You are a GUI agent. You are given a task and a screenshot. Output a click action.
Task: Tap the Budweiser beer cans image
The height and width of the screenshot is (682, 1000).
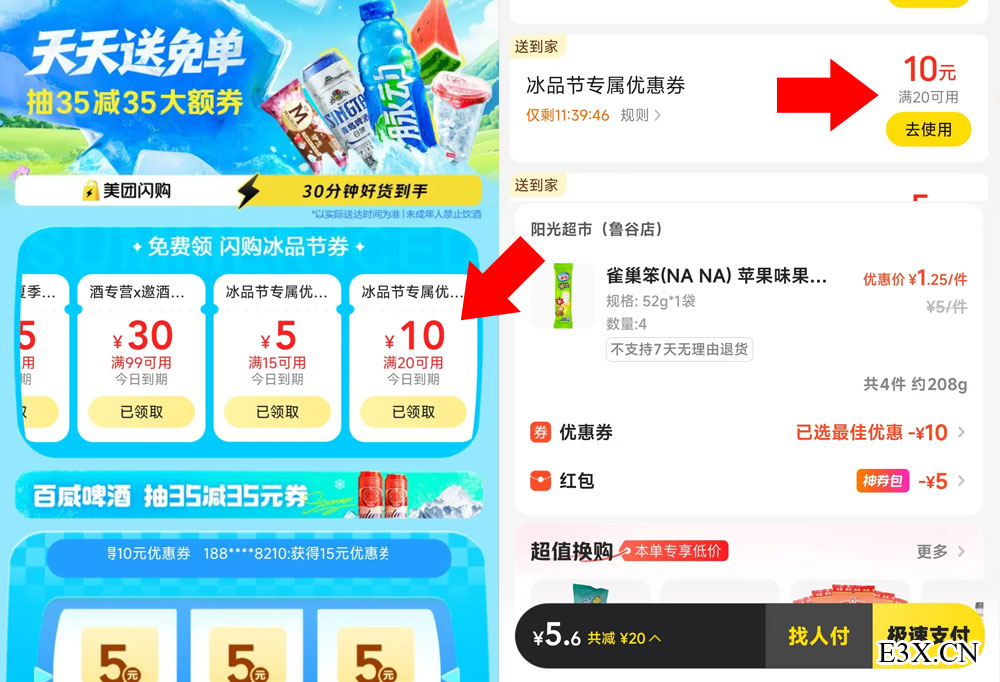[383, 495]
